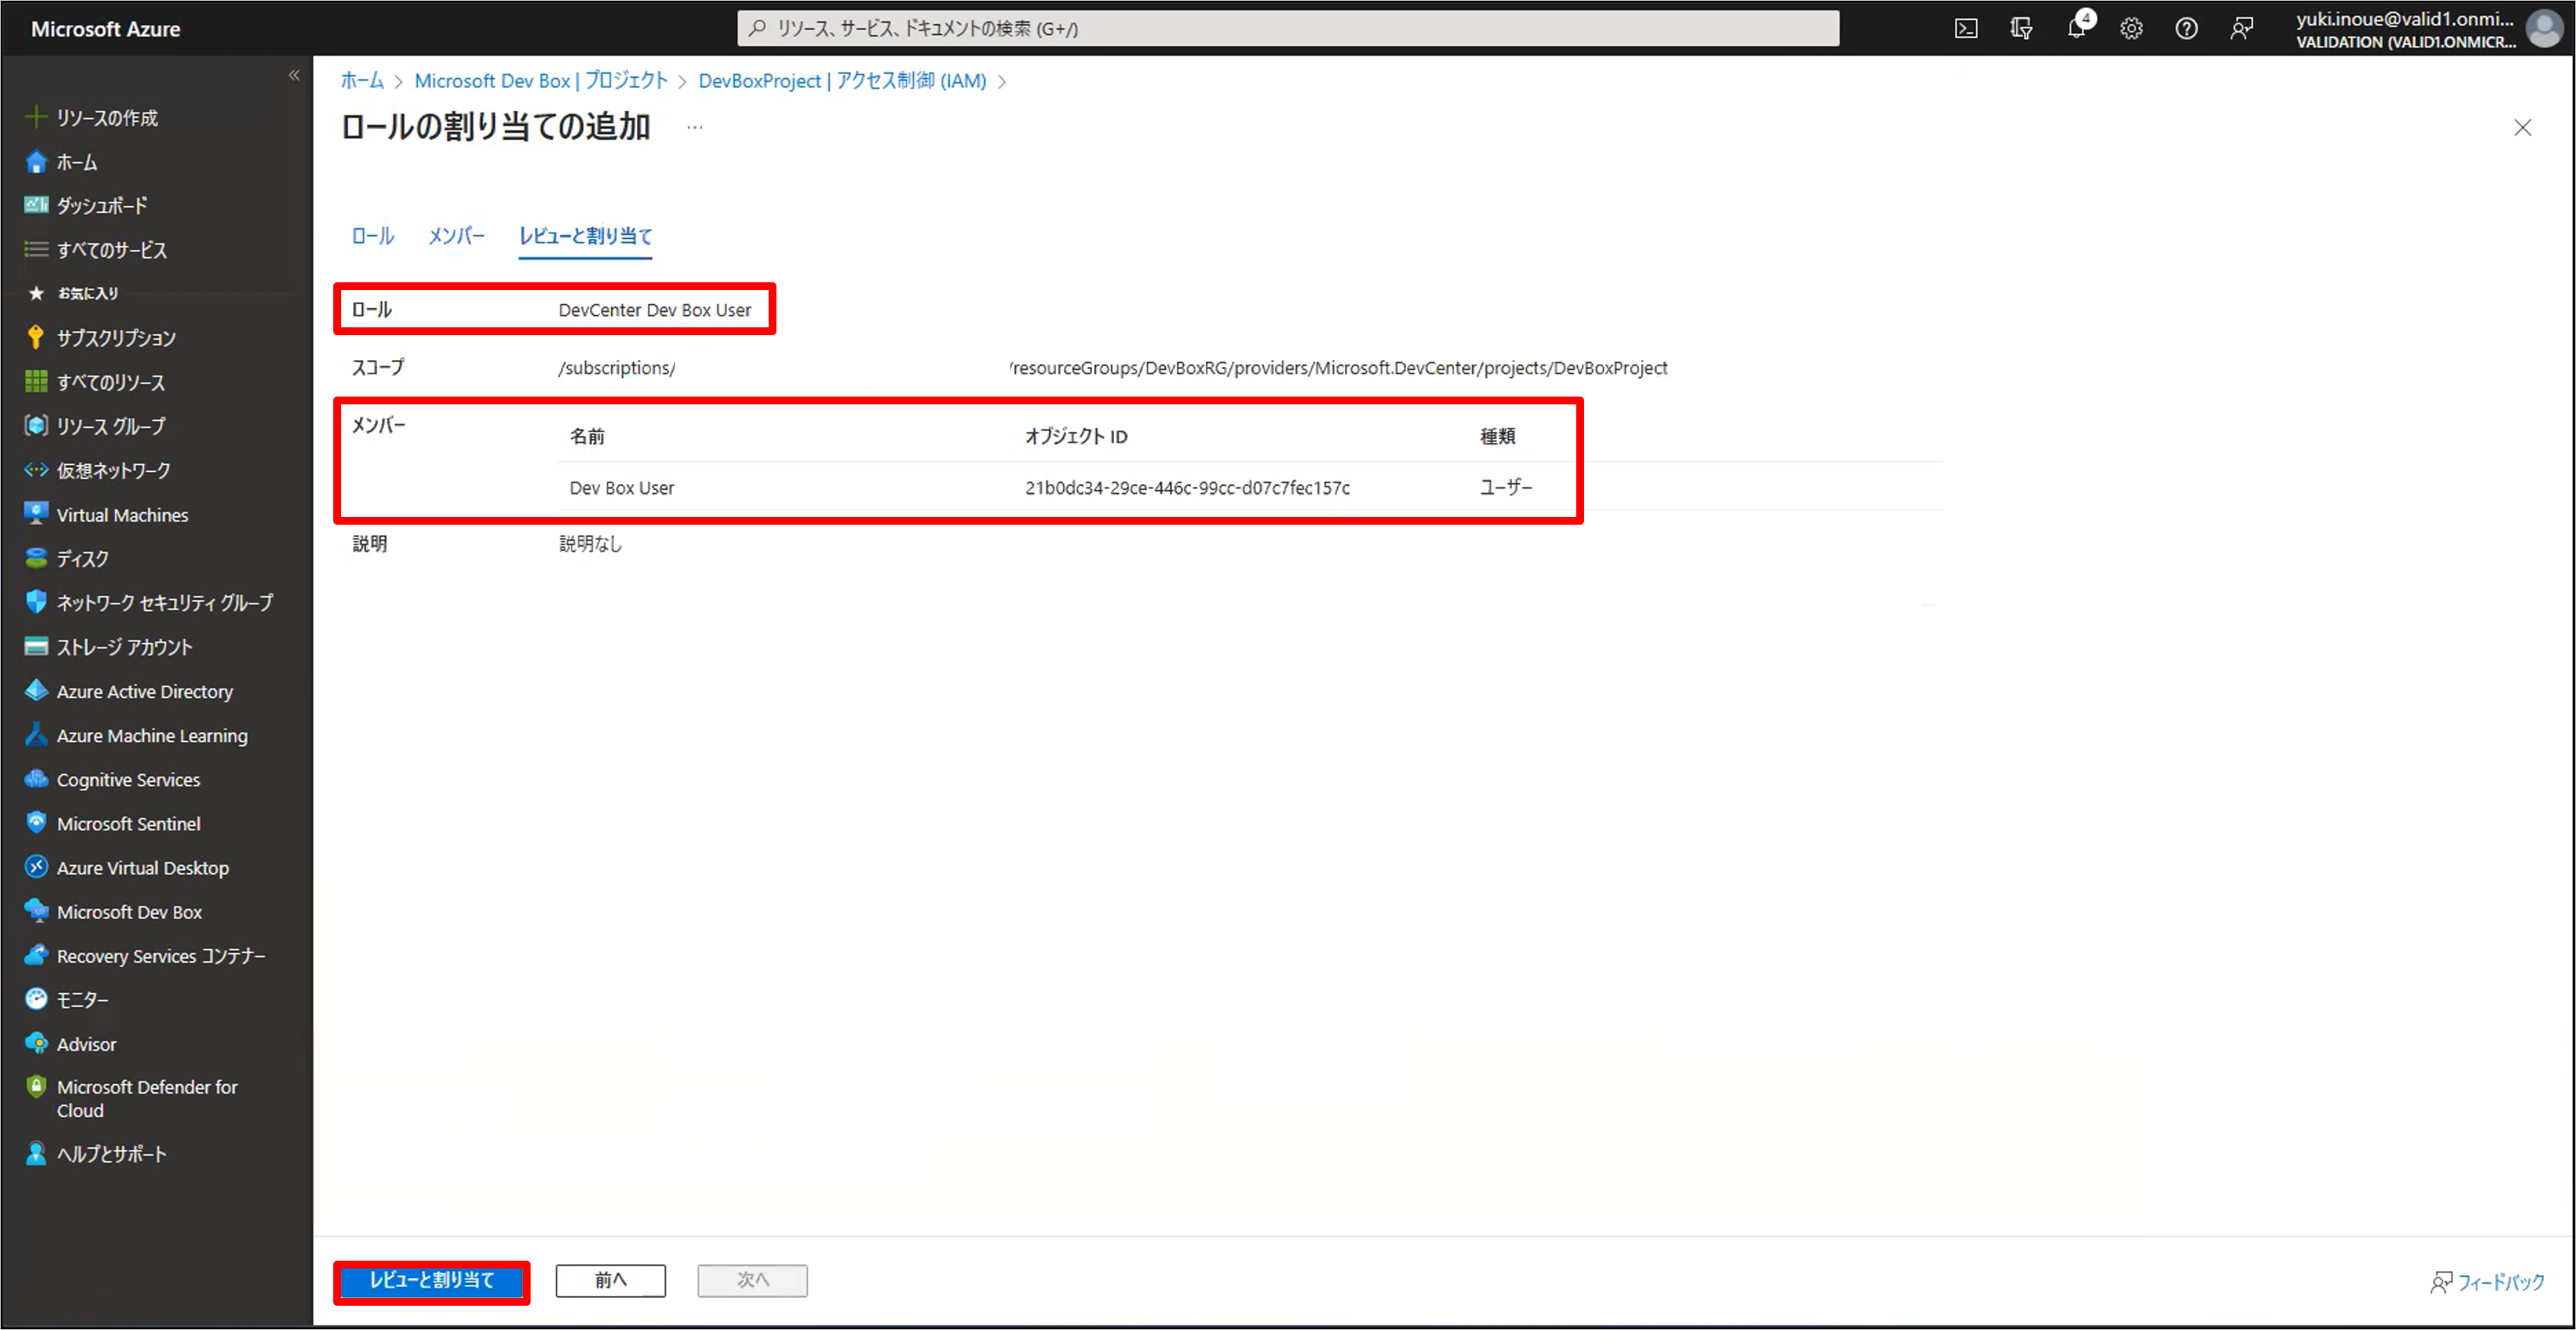Click the user account avatar
The height and width of the screenshot is (1330, 2576).
click(x=2546, y=28)
